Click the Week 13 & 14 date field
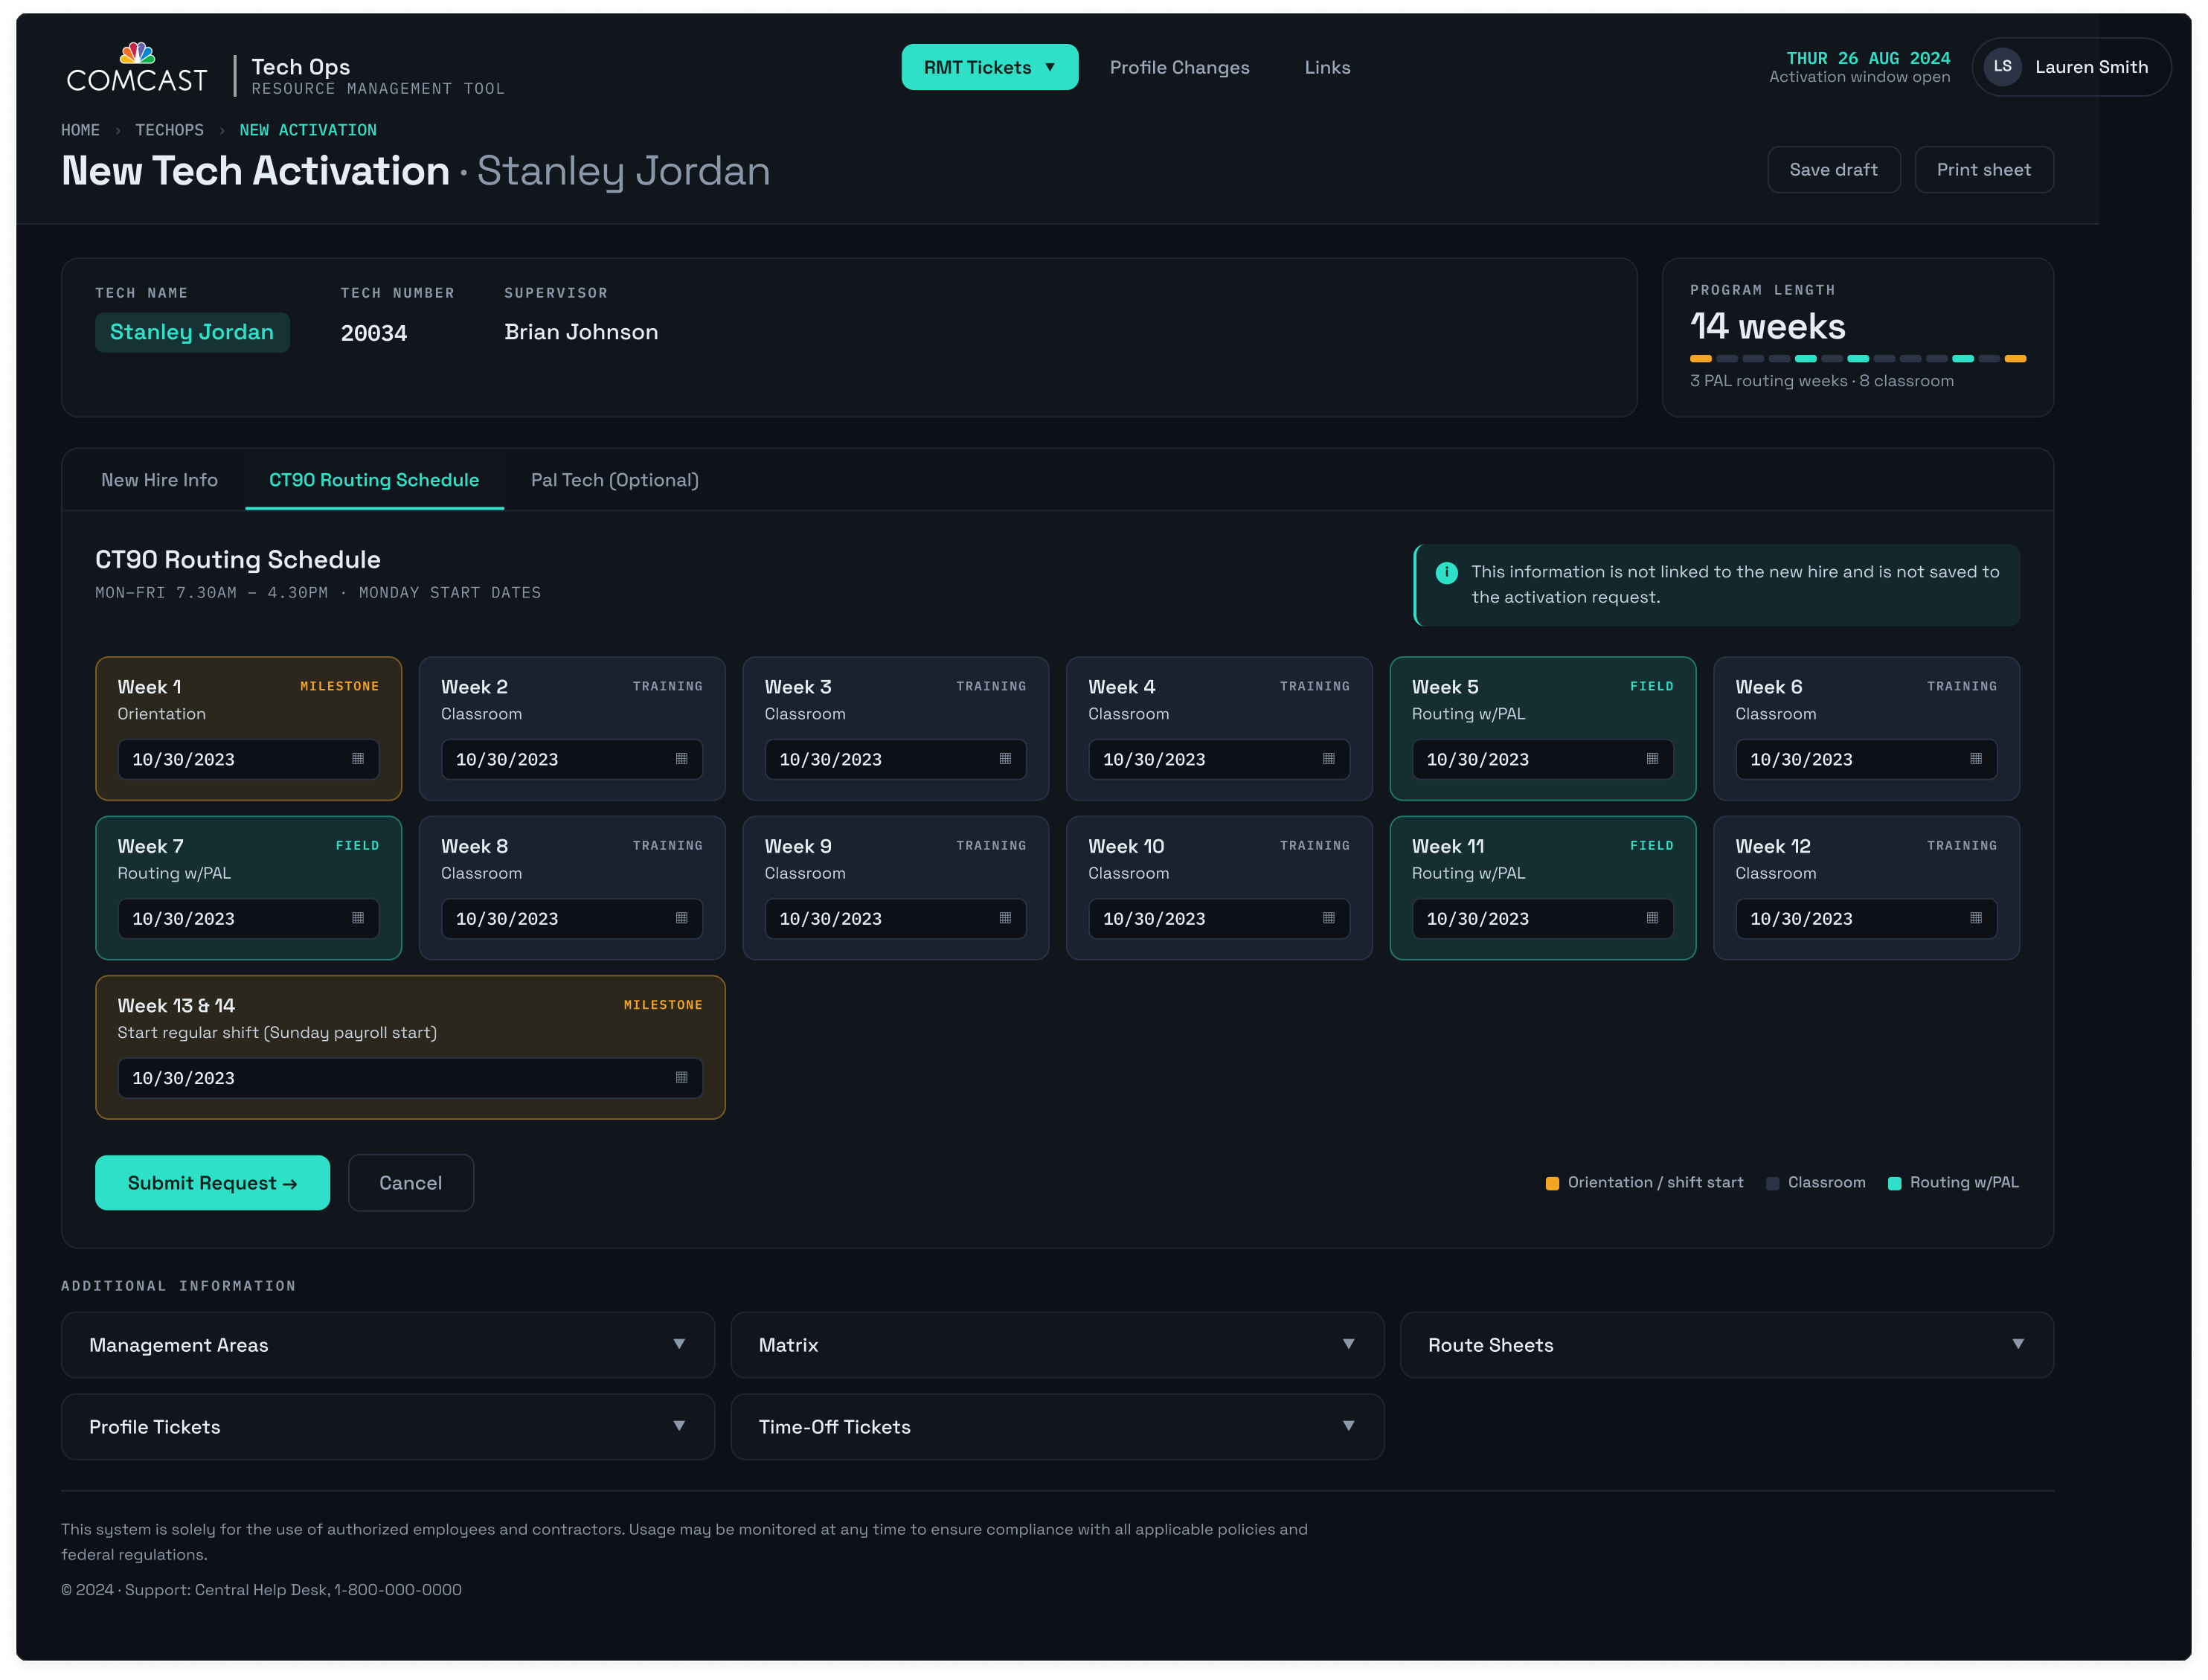Screen dimensions: 2208x1680 pyautogui.click(x=410, y=1078)
